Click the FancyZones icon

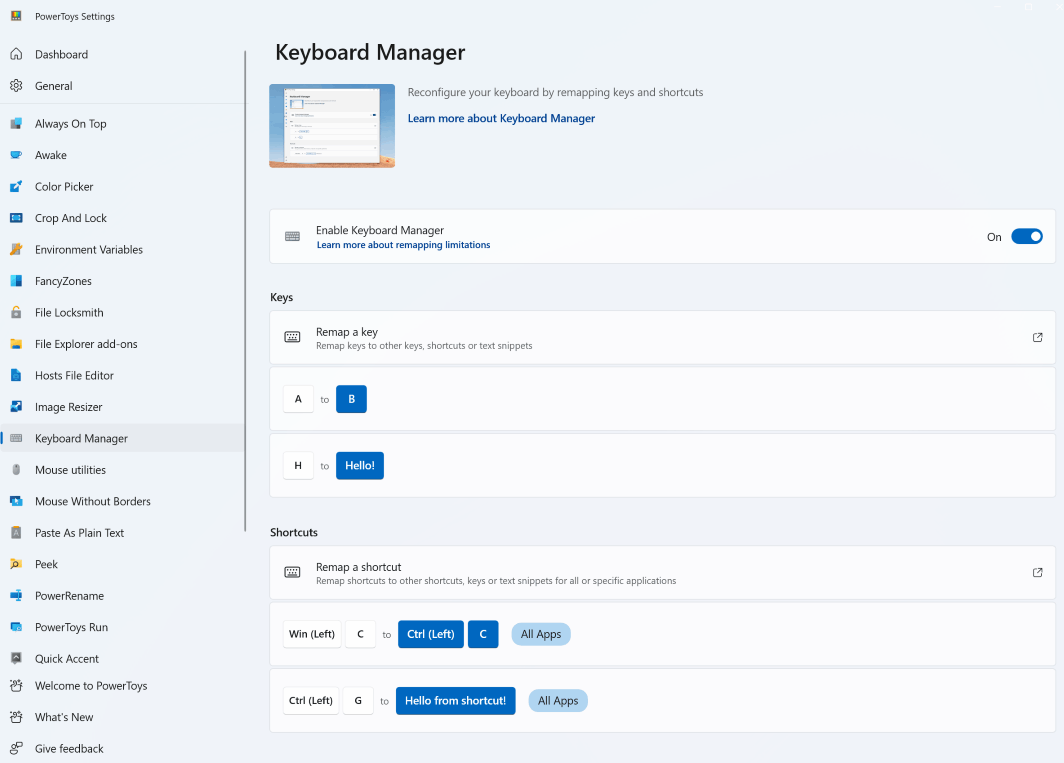coord(16,281)
